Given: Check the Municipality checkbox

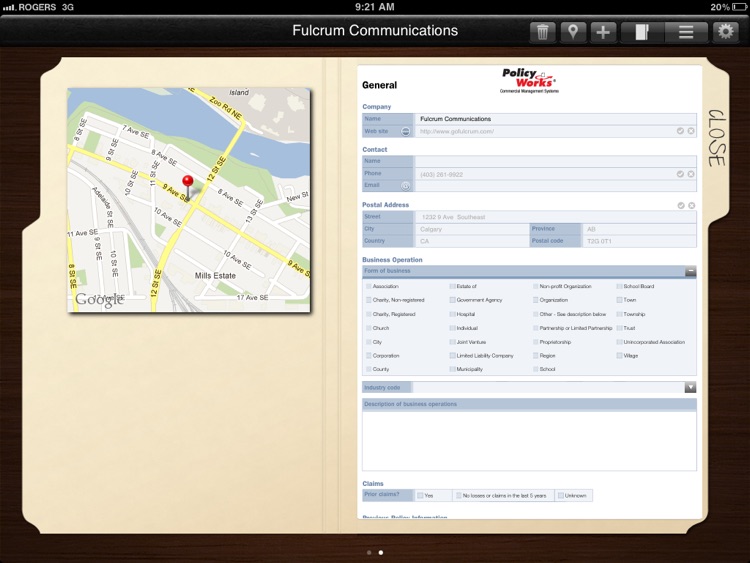Looking at the screenshot, I should 452,369.
